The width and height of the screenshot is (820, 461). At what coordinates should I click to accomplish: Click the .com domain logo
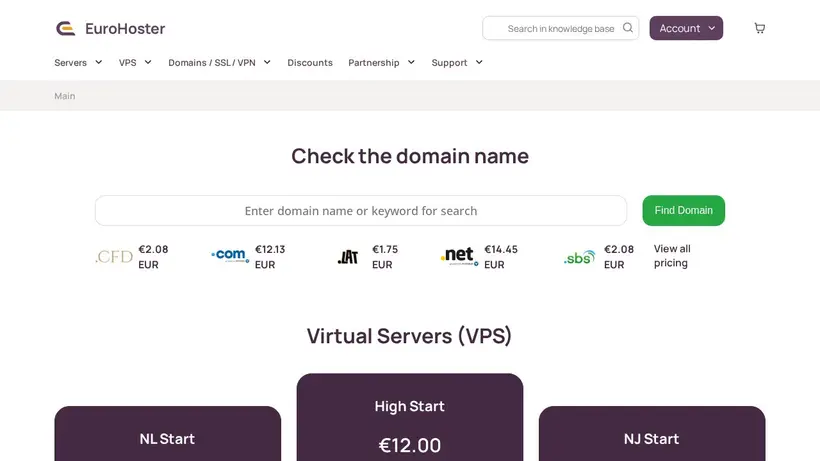(x=230, y=256)
